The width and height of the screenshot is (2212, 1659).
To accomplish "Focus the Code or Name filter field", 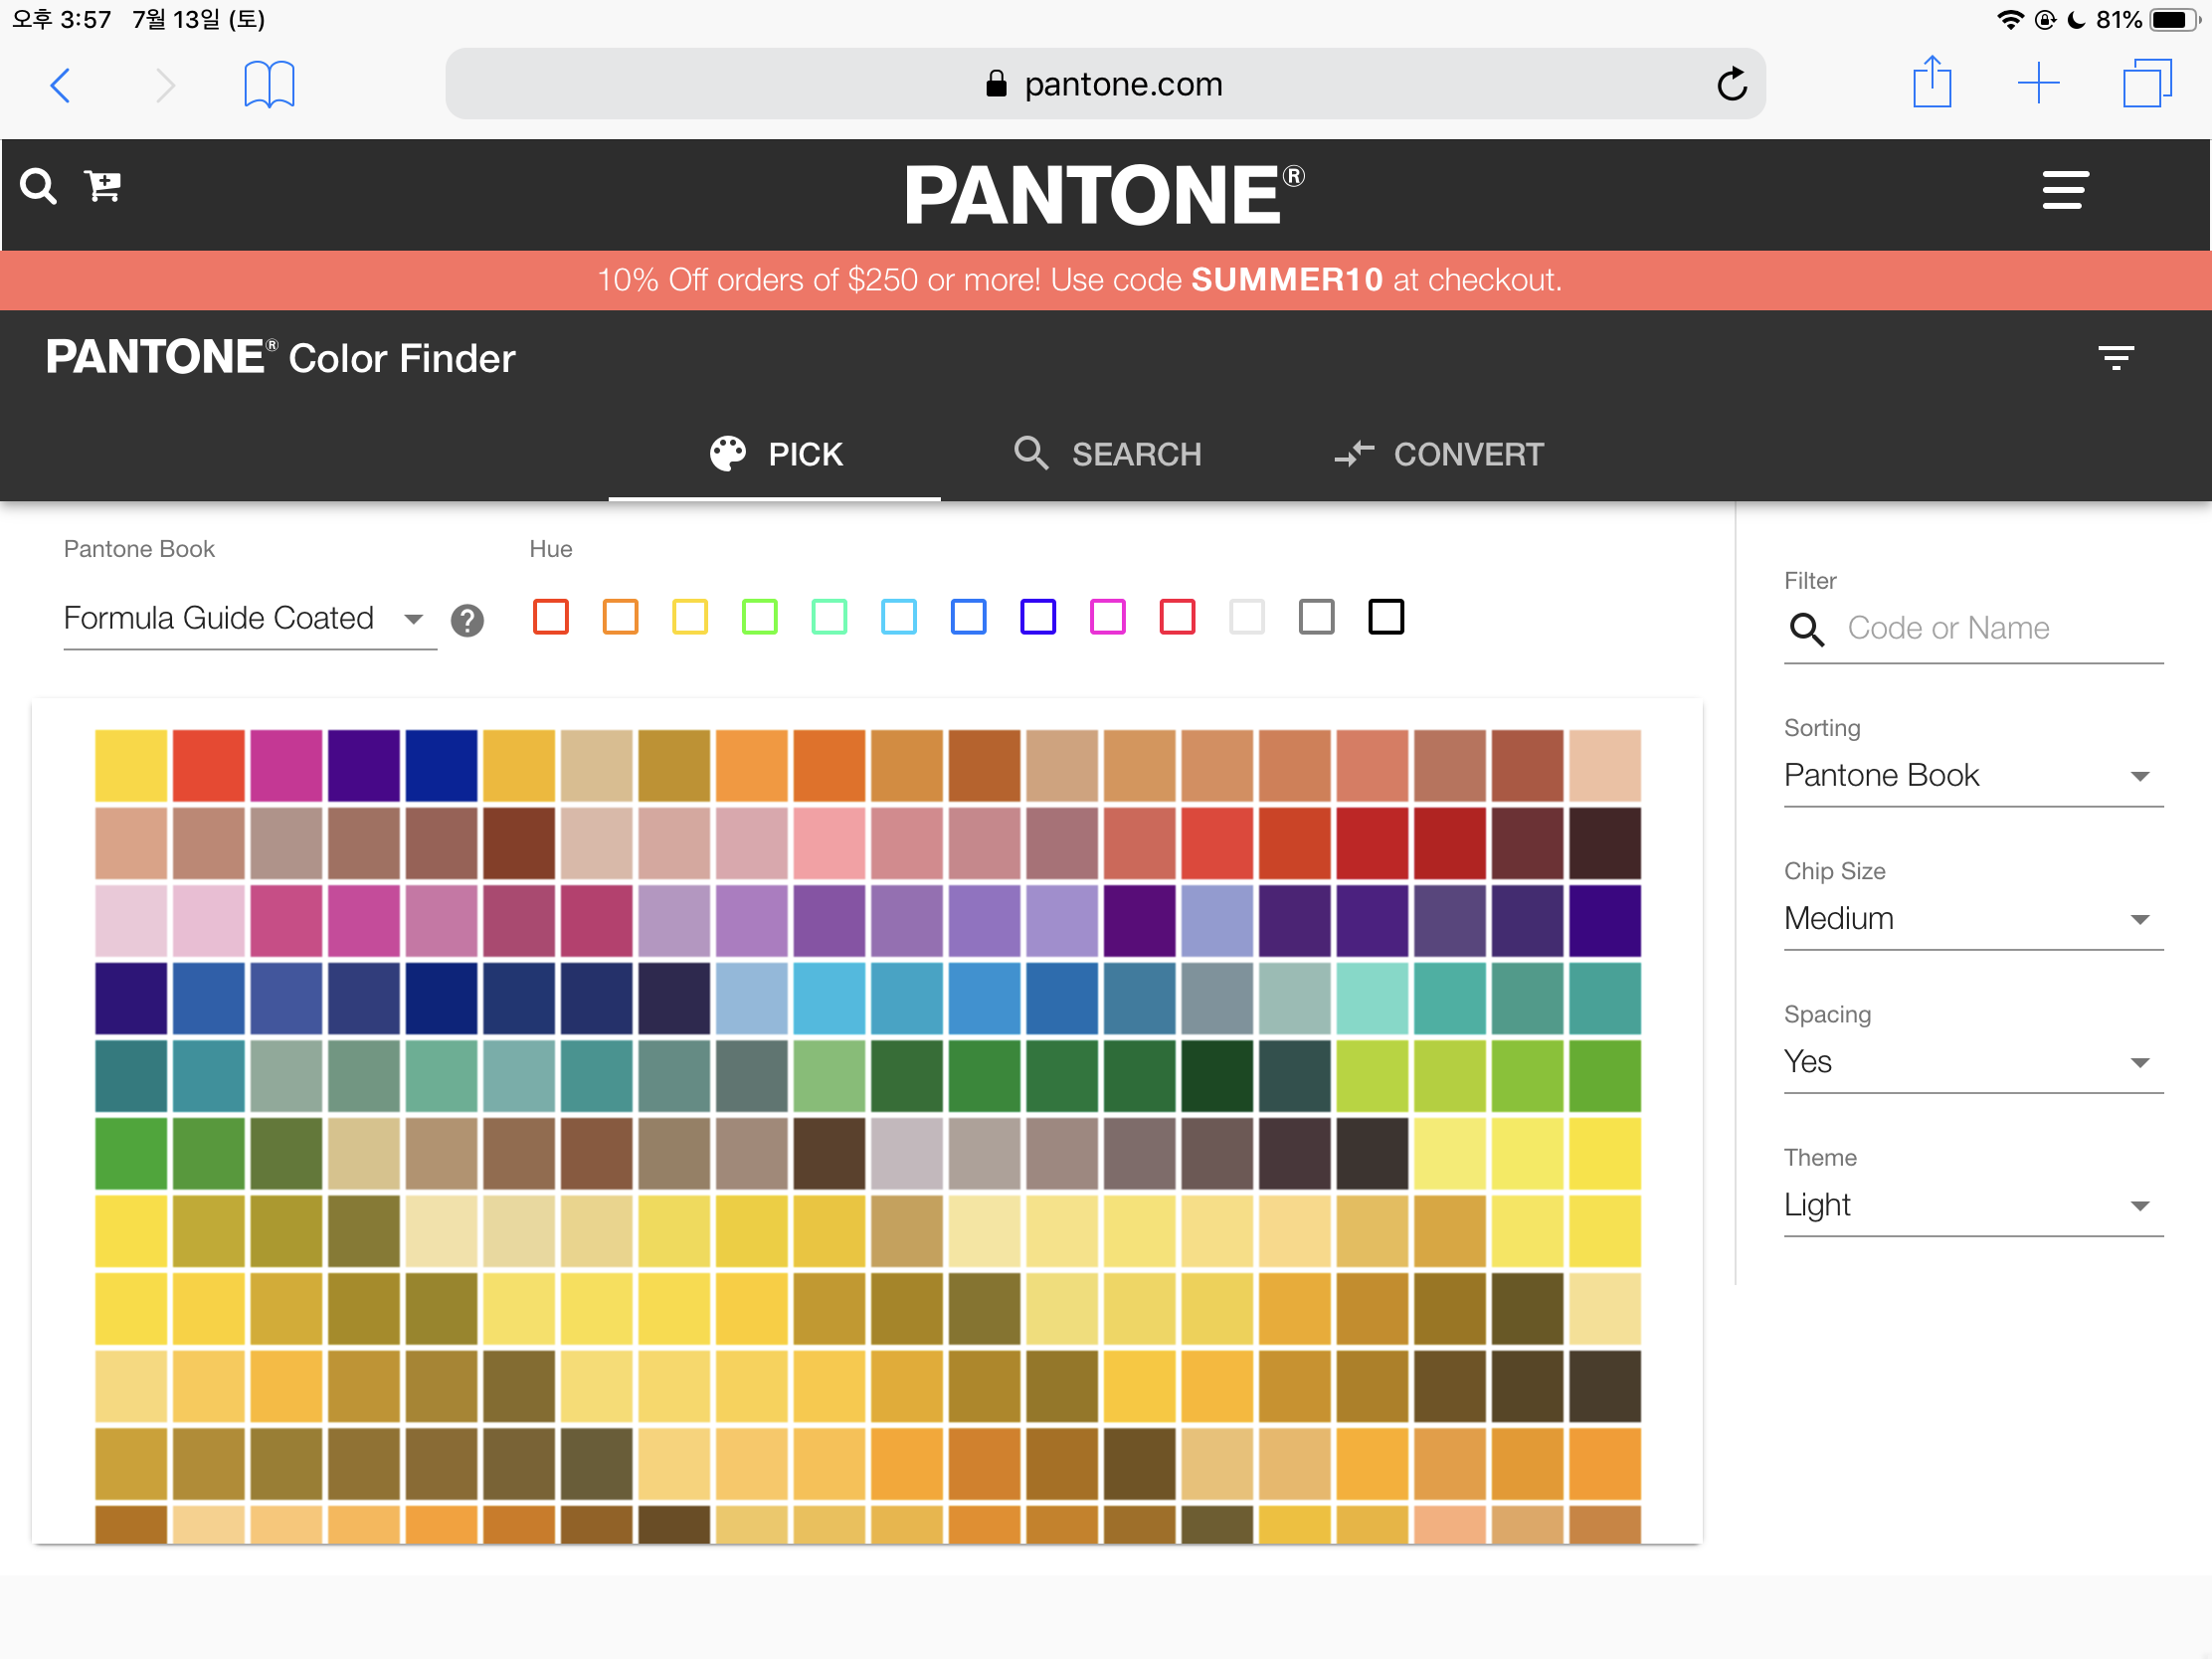I will pyautogui.click(x=2003, y=628).
